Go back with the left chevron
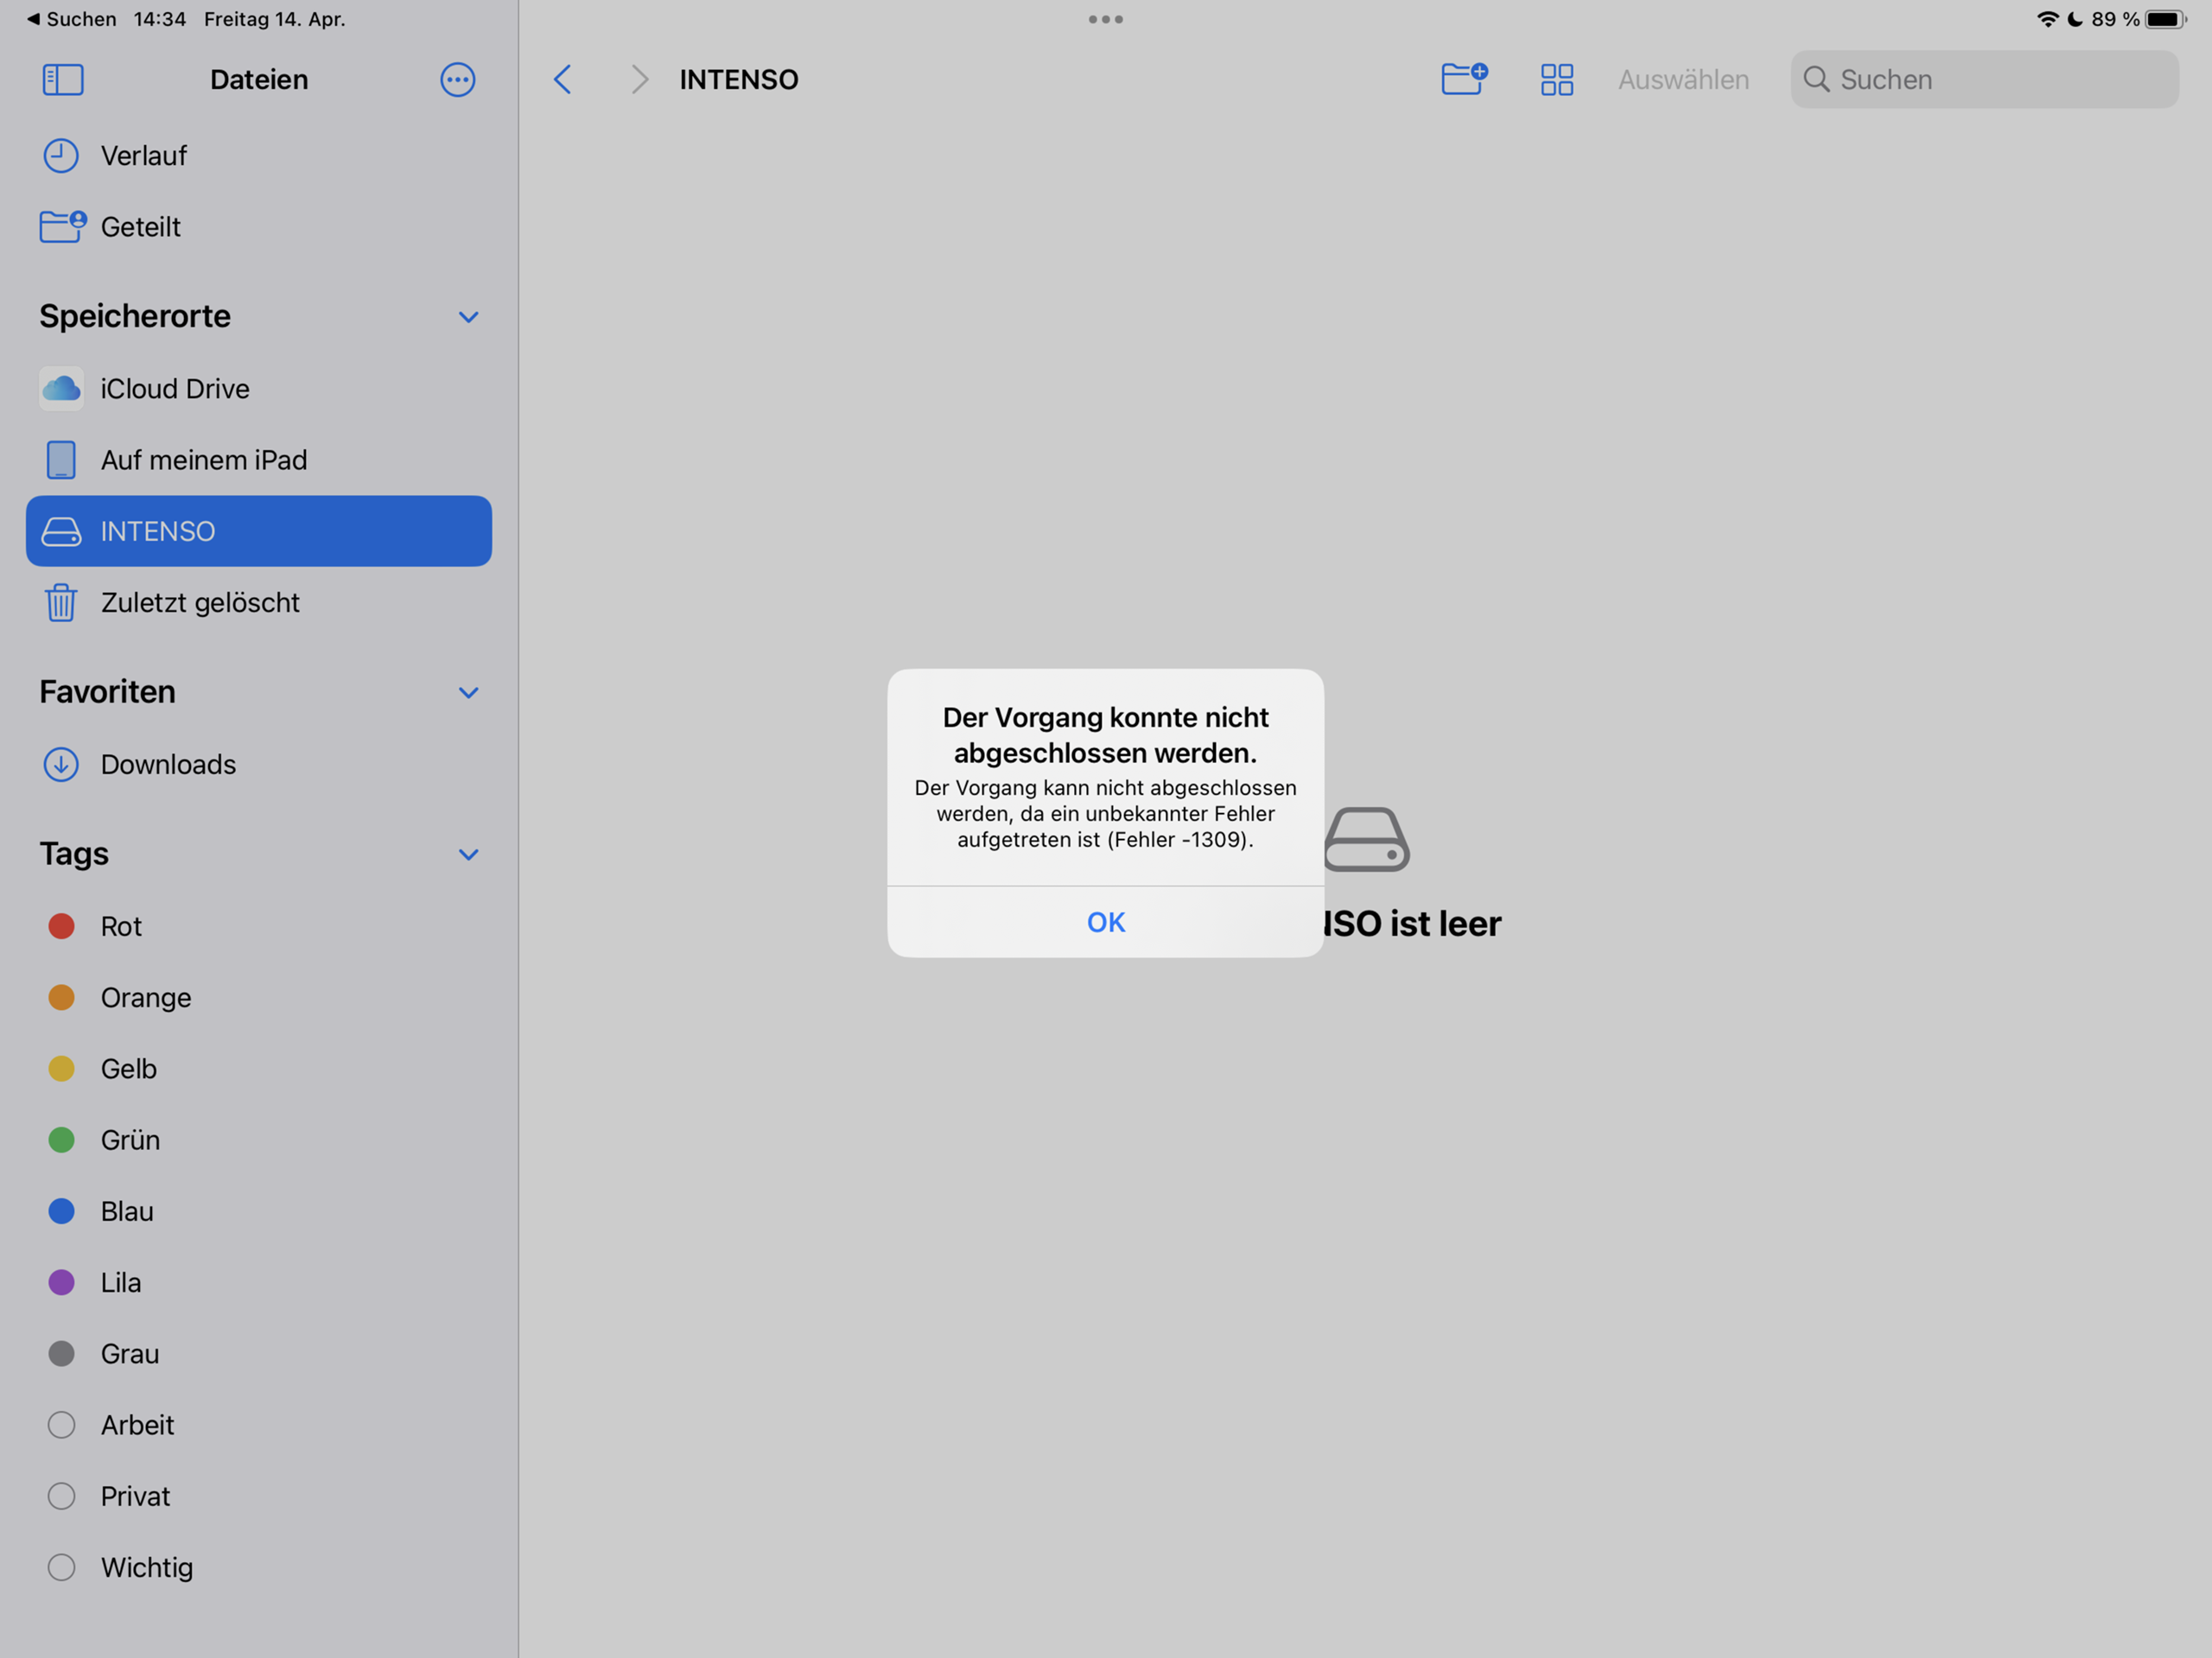Viewport: 2212px width, 1658px height. 563,80
